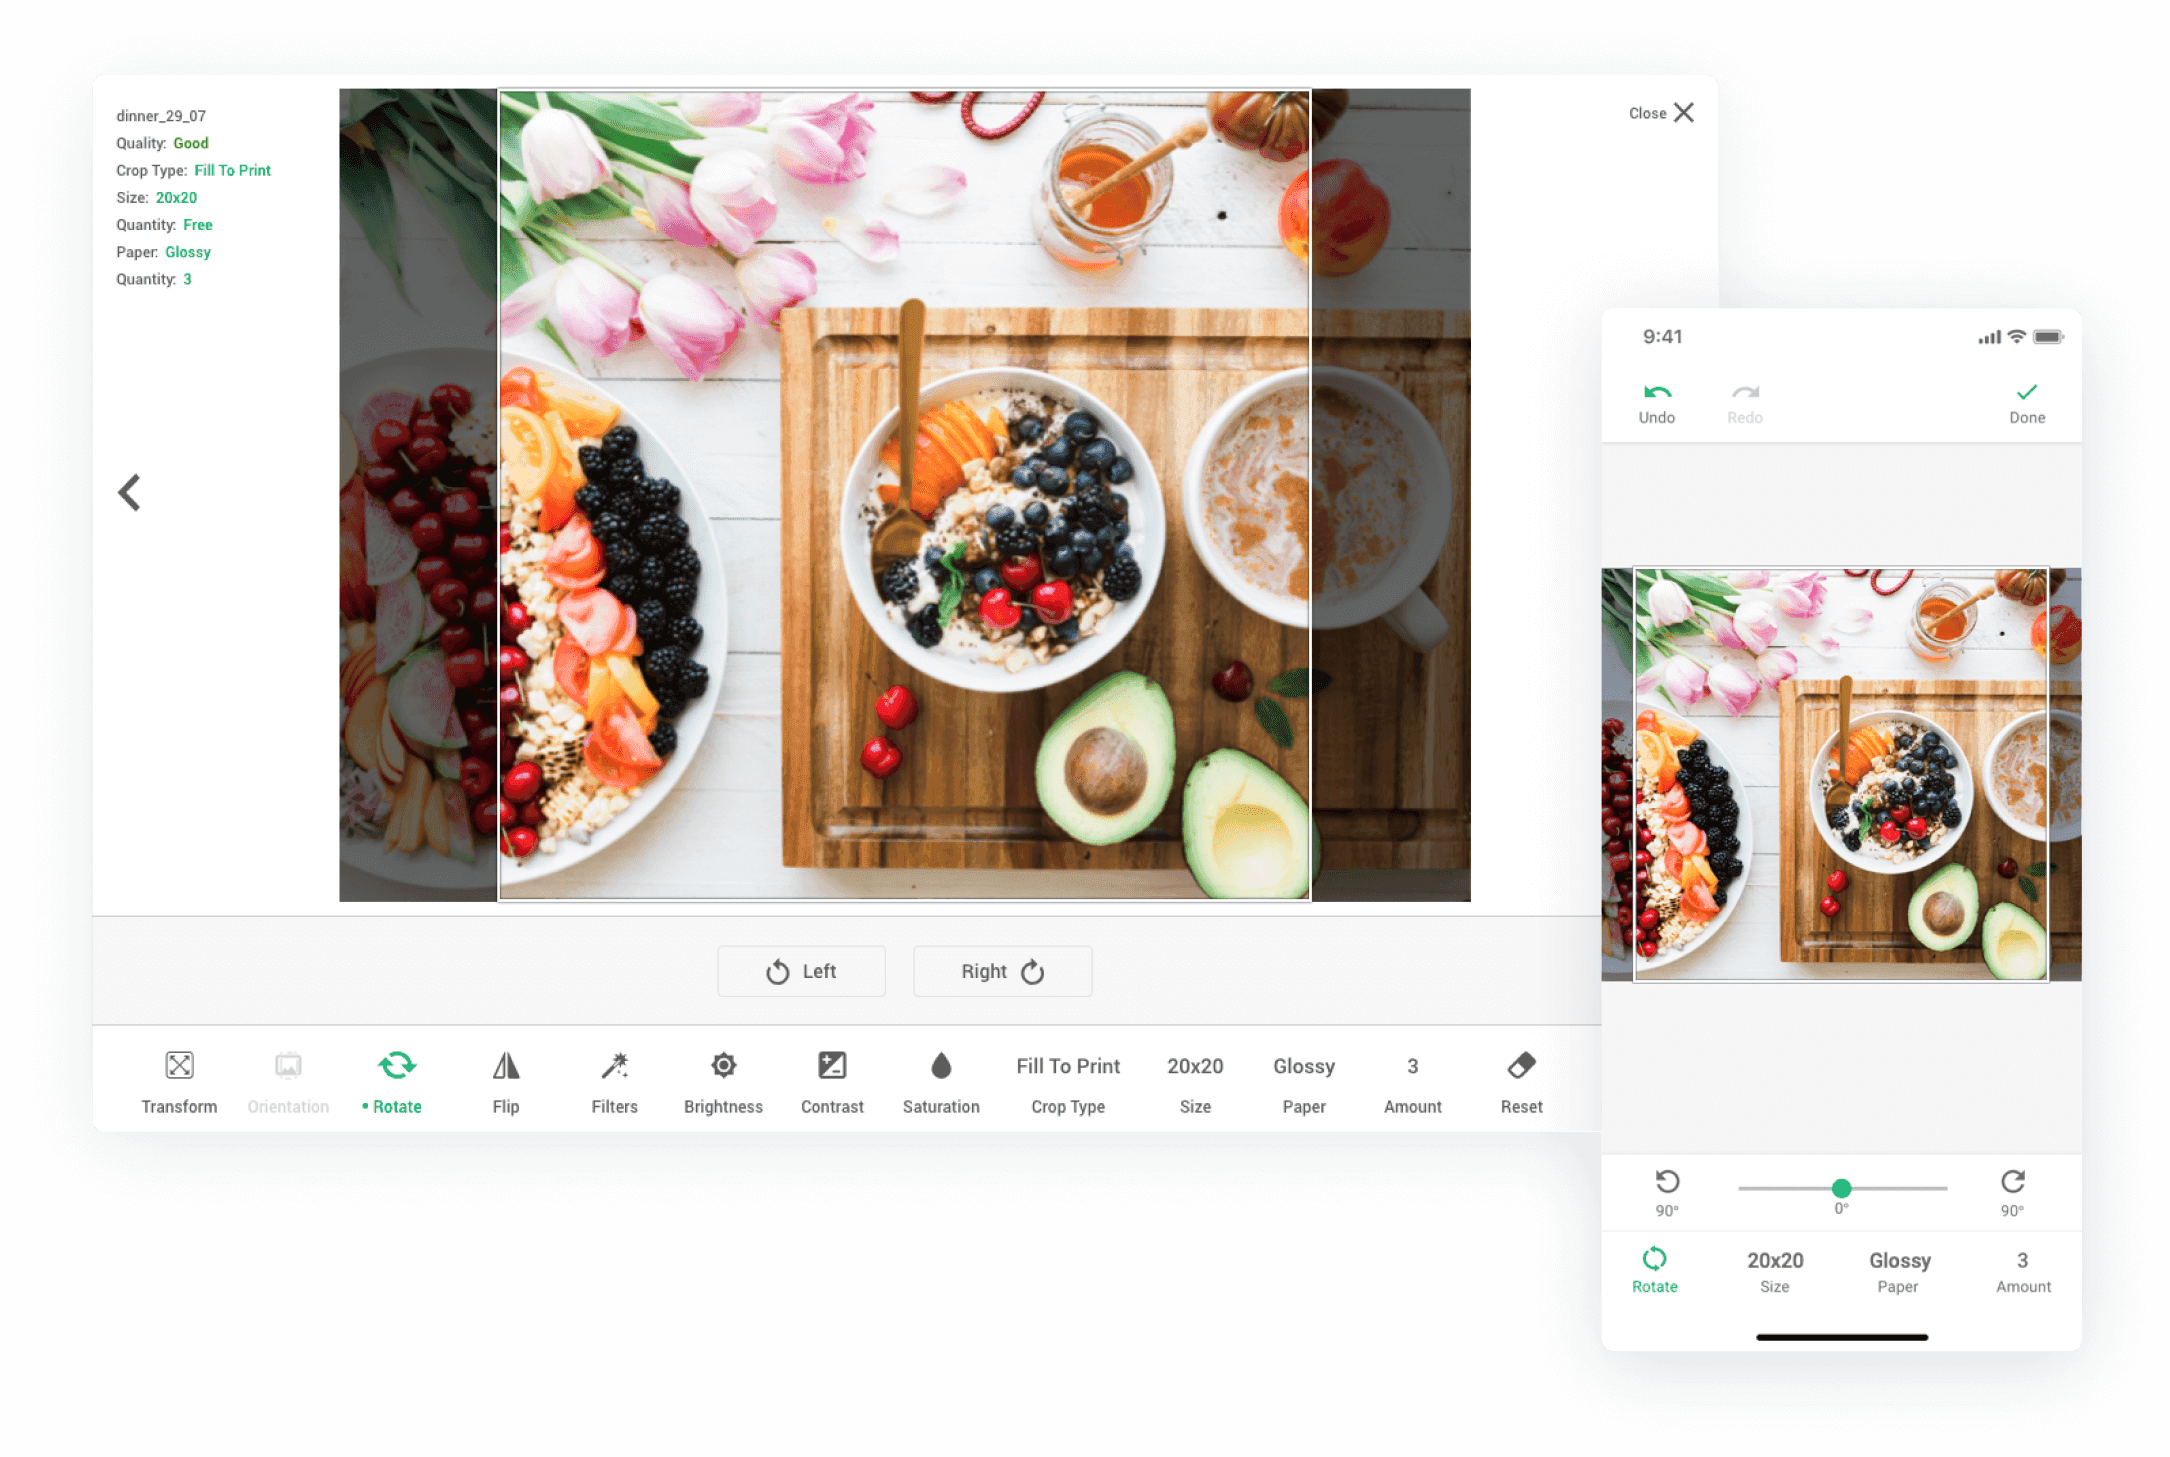2170x1457 pixels.
Task: Select the Contrast adjustment tool
Action: pos(832,1081)
